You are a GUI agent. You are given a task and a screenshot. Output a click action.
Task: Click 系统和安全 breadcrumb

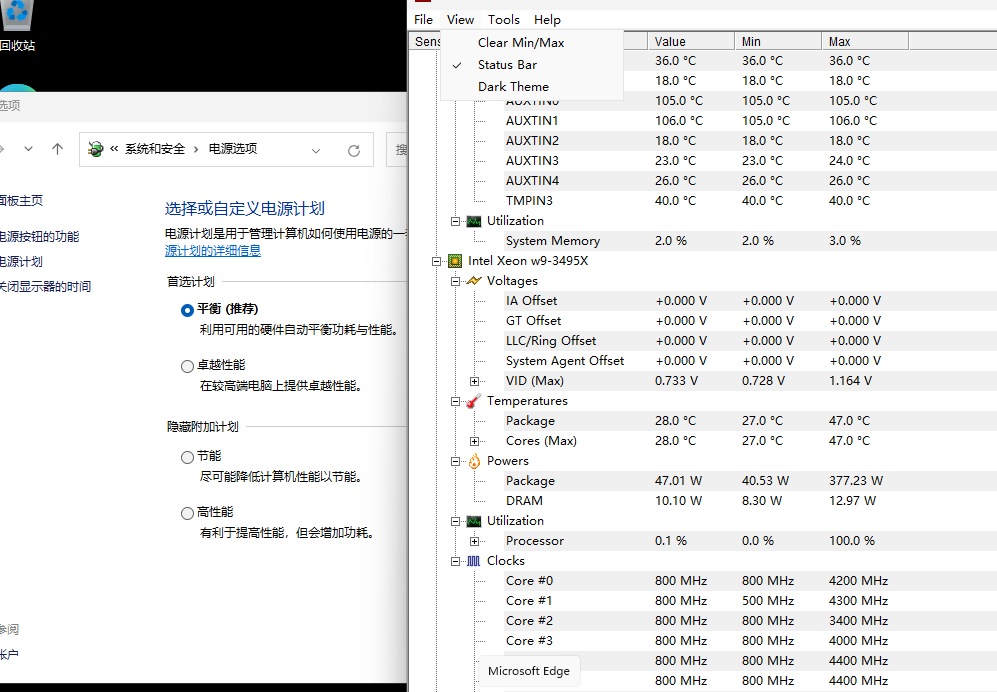click(155, 149)
